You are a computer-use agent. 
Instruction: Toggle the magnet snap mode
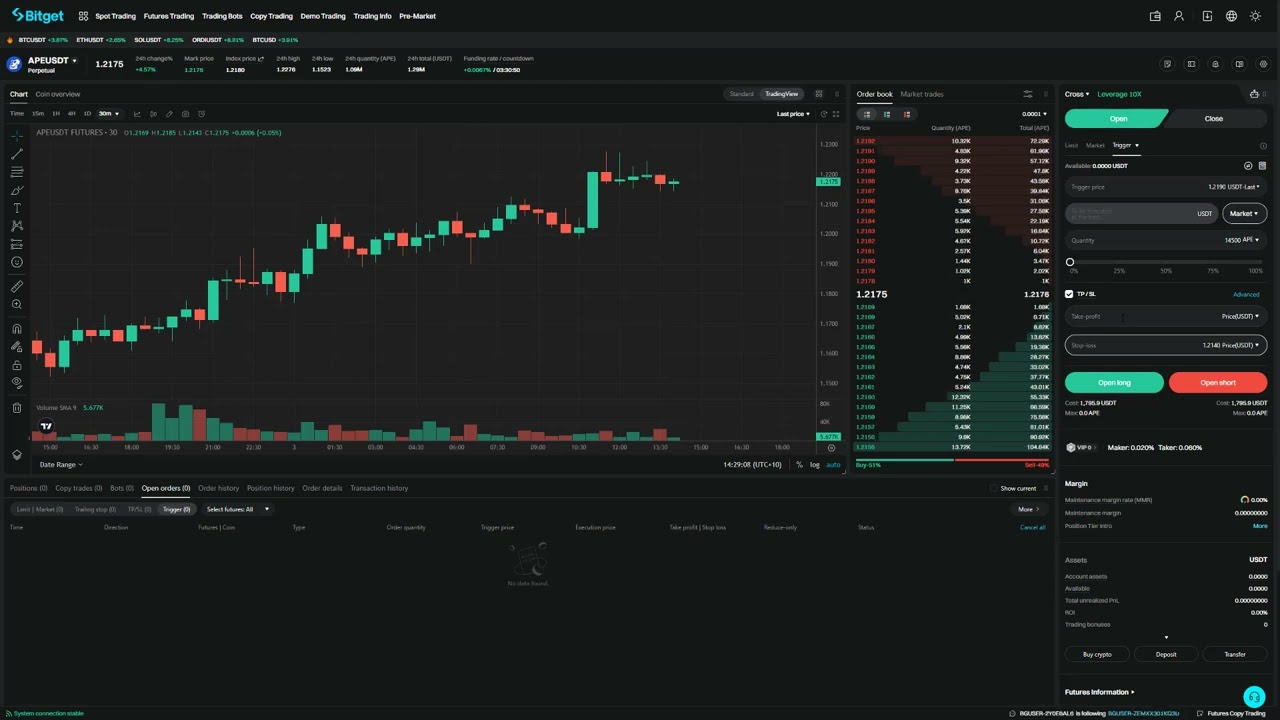(17, 328)
